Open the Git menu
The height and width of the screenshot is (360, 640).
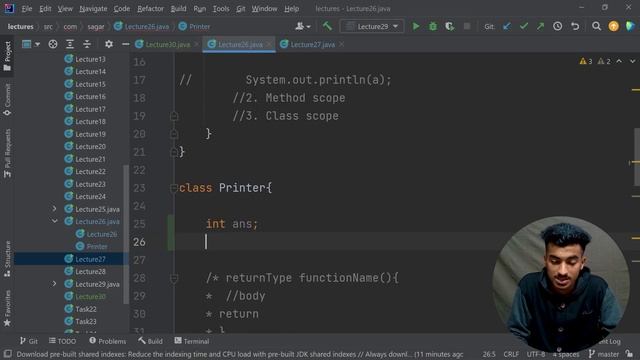[241, 9]
